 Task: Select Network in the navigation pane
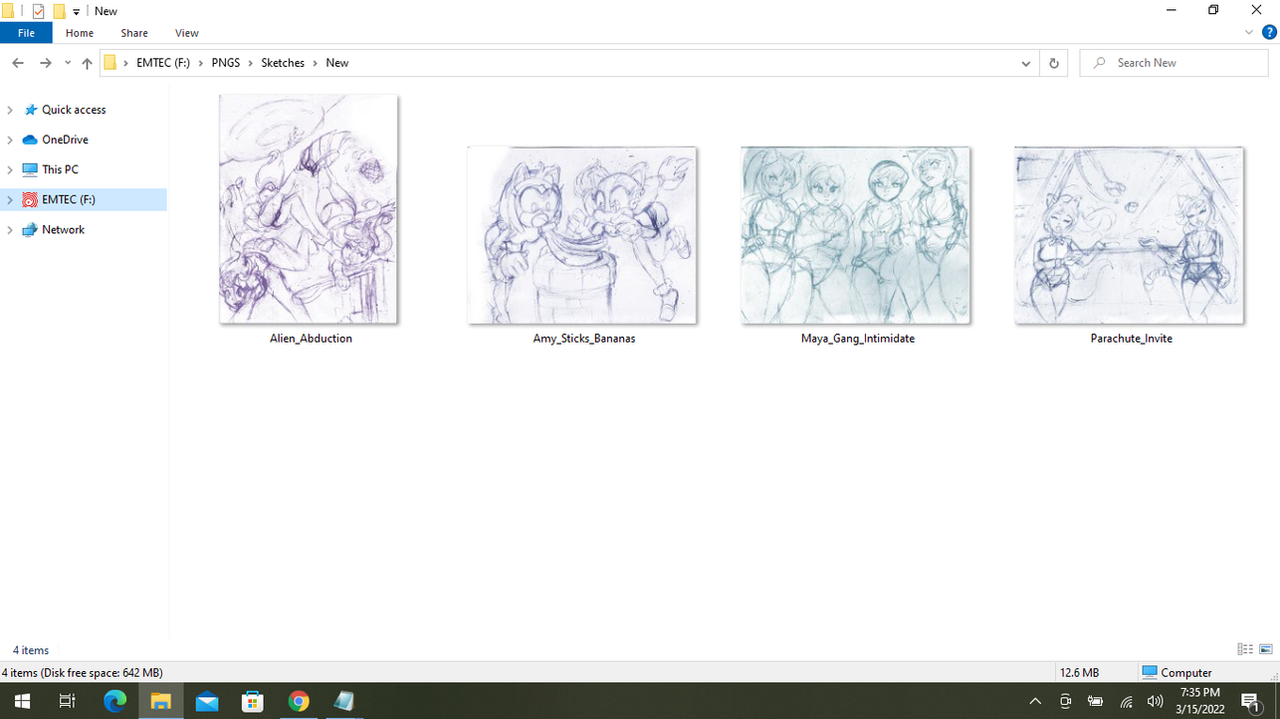63,230
